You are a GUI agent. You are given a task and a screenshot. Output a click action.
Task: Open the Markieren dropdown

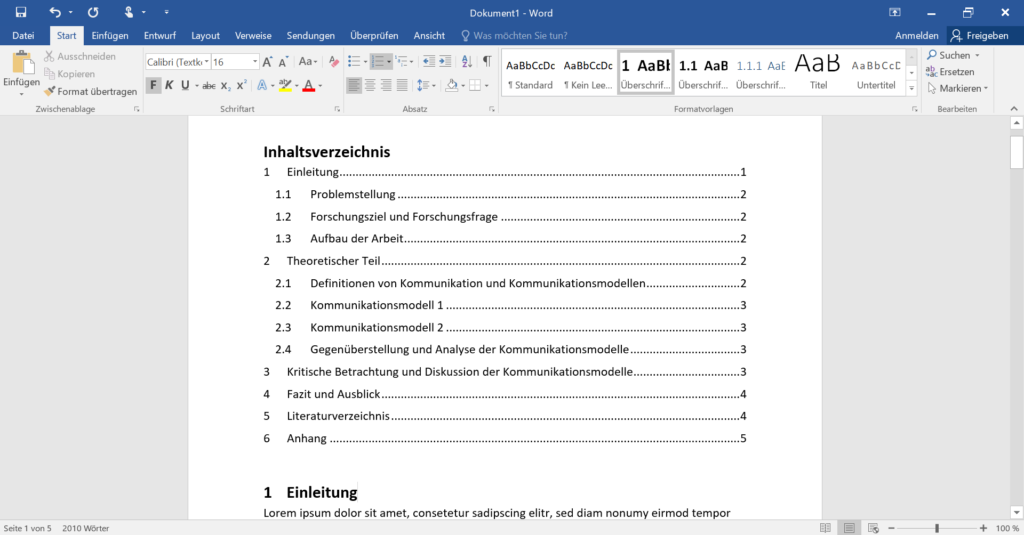click(x=957, y=88)
